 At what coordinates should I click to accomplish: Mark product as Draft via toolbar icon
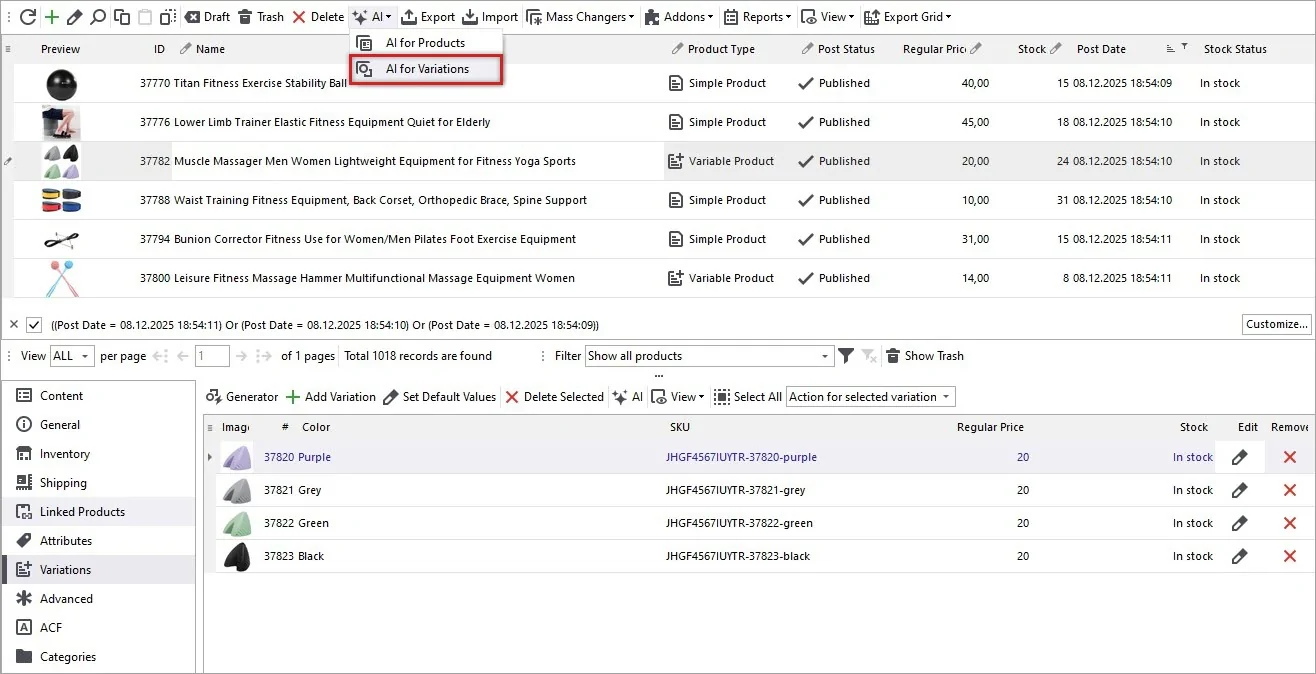tap(206, 16)
